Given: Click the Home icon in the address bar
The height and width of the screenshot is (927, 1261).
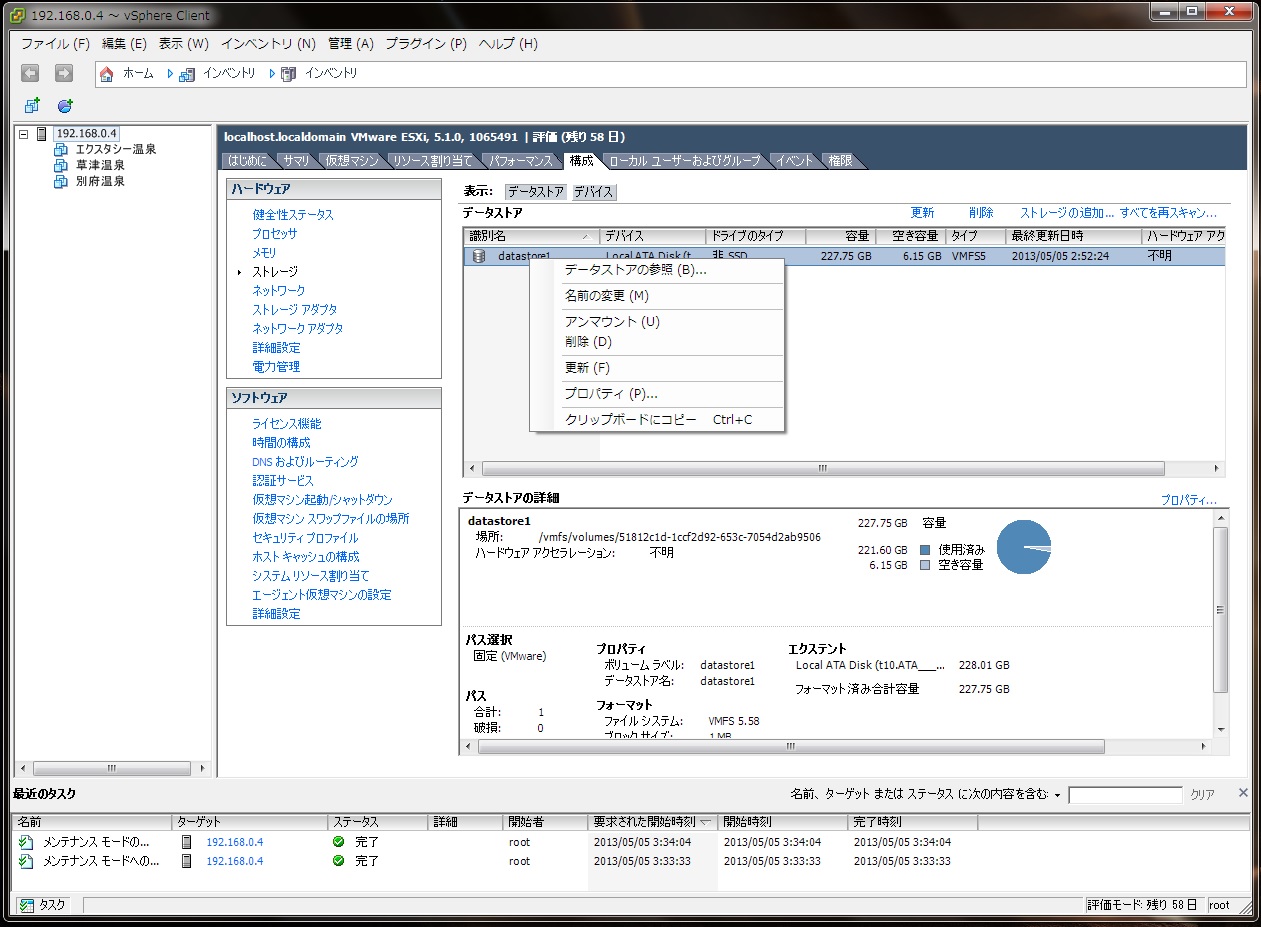Looking at the screenshot, I should coord(107,74).
